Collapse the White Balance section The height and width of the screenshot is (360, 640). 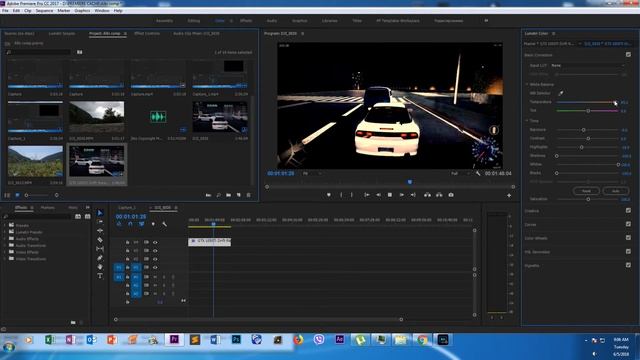(x=527, y=84)
